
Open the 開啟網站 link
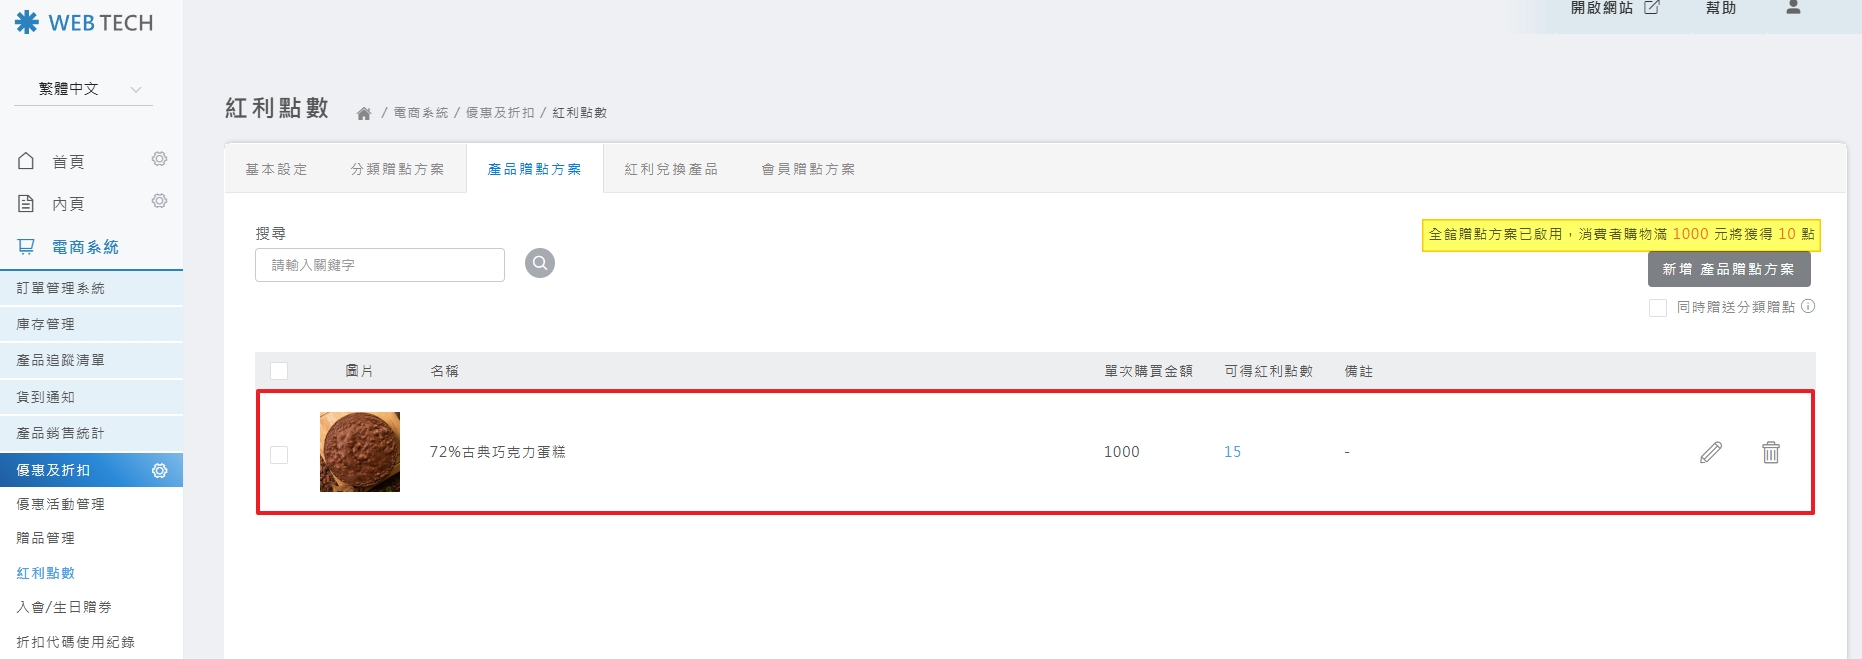(1614, 8)
